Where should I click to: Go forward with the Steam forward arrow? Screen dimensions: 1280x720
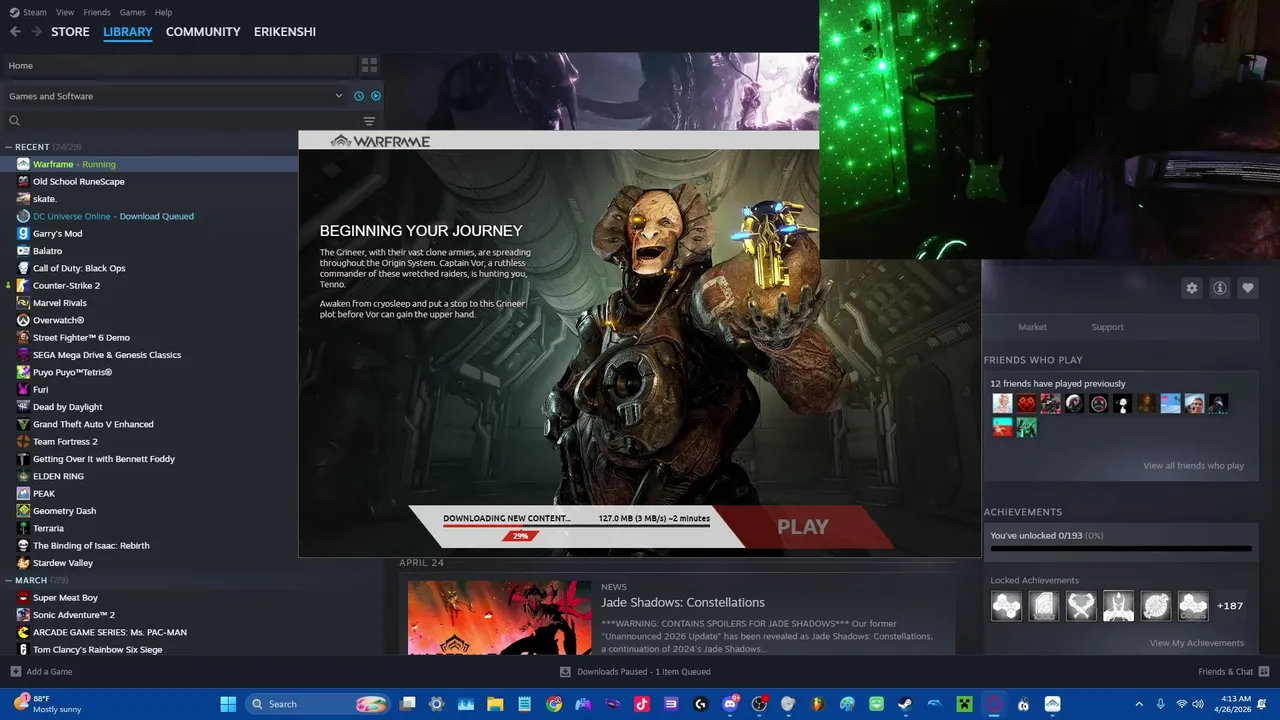point(36,32)
